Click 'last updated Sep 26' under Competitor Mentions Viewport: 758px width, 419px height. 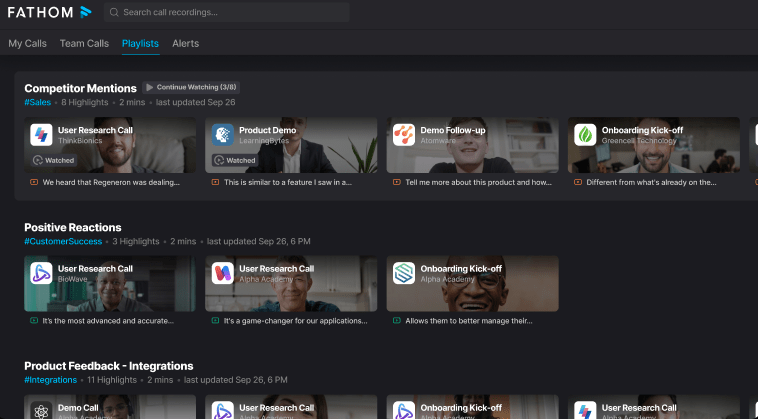(x=195, y=102)
